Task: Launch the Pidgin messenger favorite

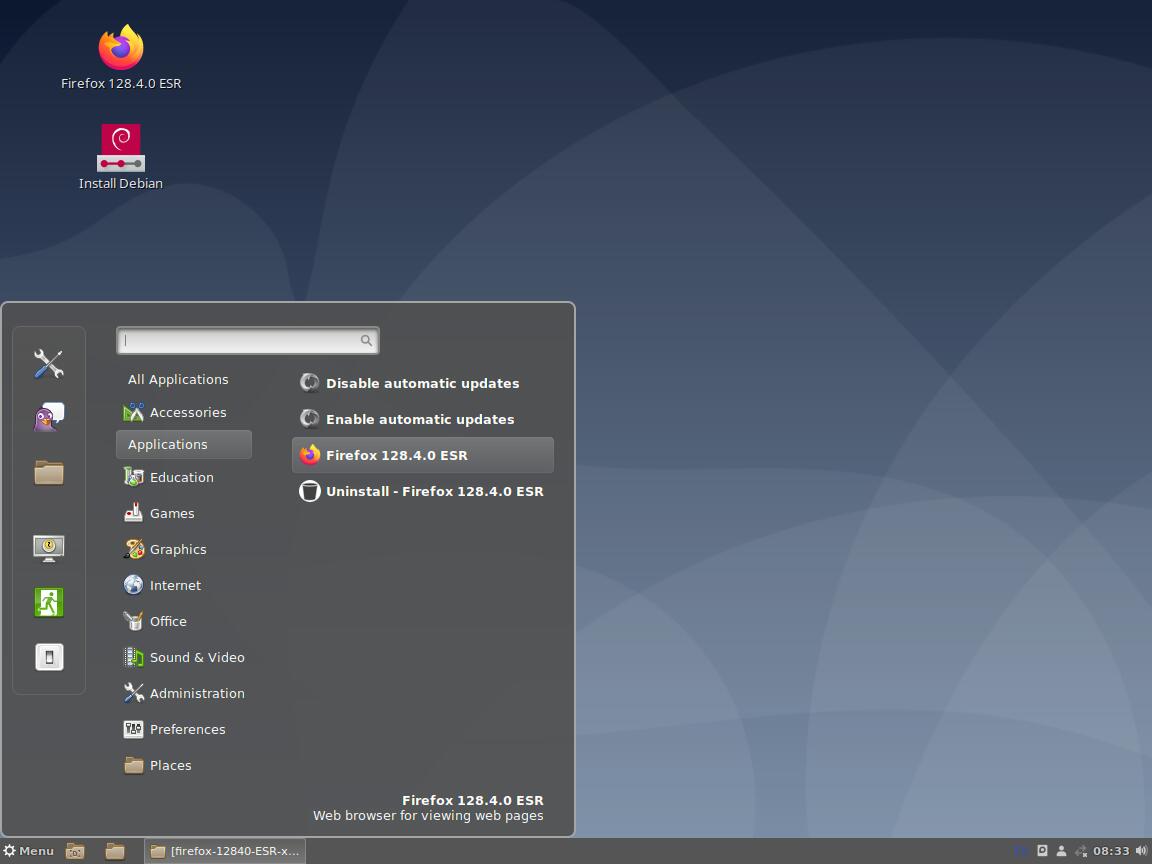Action: click(x=48, y=417)
